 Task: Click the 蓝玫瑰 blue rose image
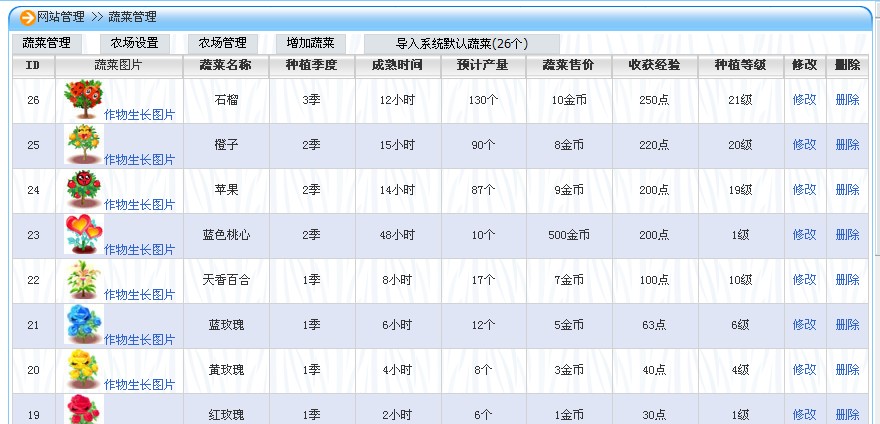coord(84,324)
